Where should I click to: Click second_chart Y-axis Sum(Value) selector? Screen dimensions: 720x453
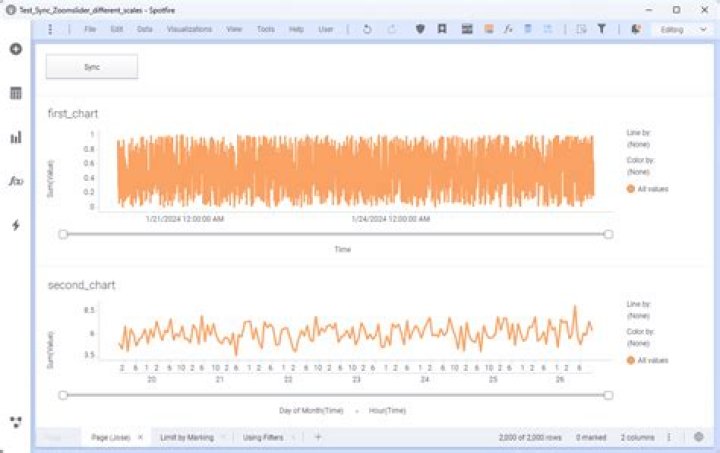tap(51, 350)
